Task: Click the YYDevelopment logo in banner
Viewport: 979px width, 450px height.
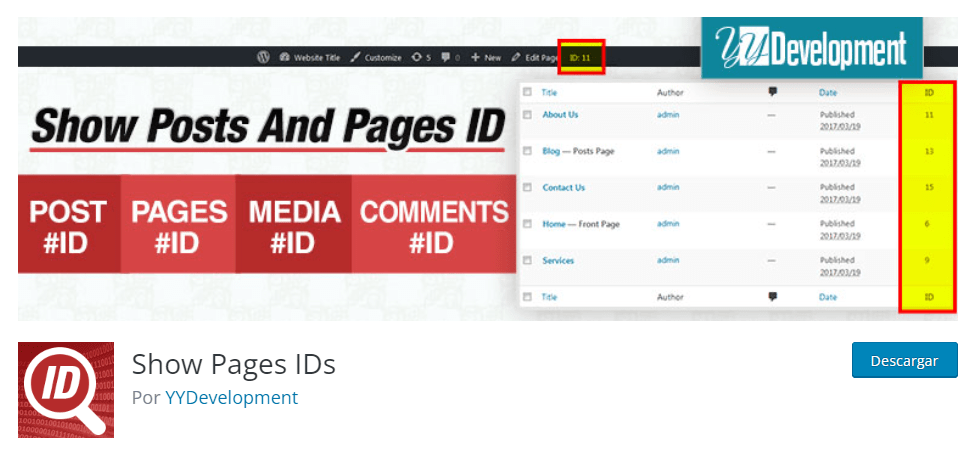Action: [x=812, y=48]
